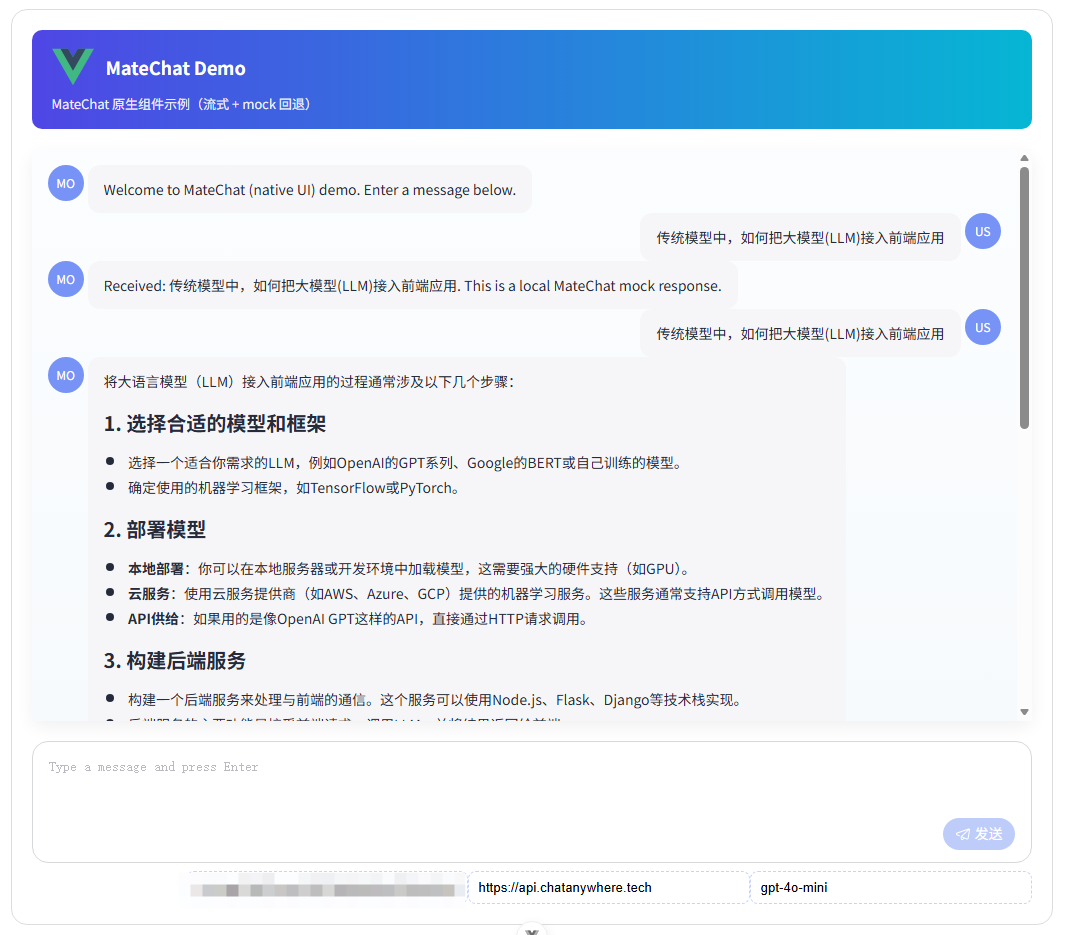Select the US avatar beside the repeated question

click(982, 327)
